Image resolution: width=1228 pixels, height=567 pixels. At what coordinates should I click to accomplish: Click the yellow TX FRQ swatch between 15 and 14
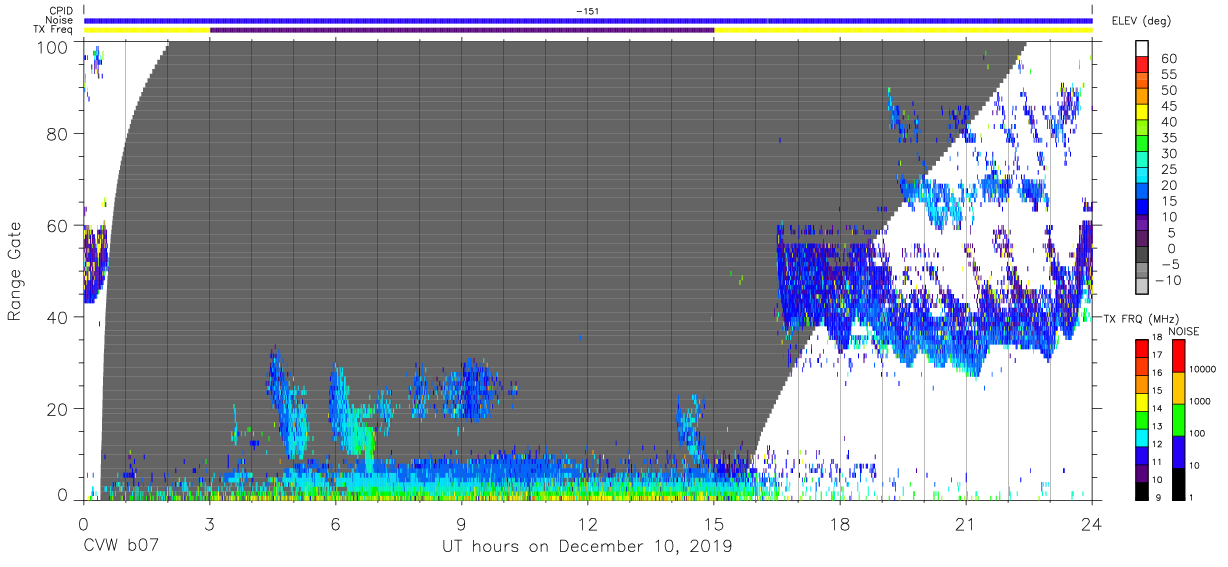[x=1142, y=401]
